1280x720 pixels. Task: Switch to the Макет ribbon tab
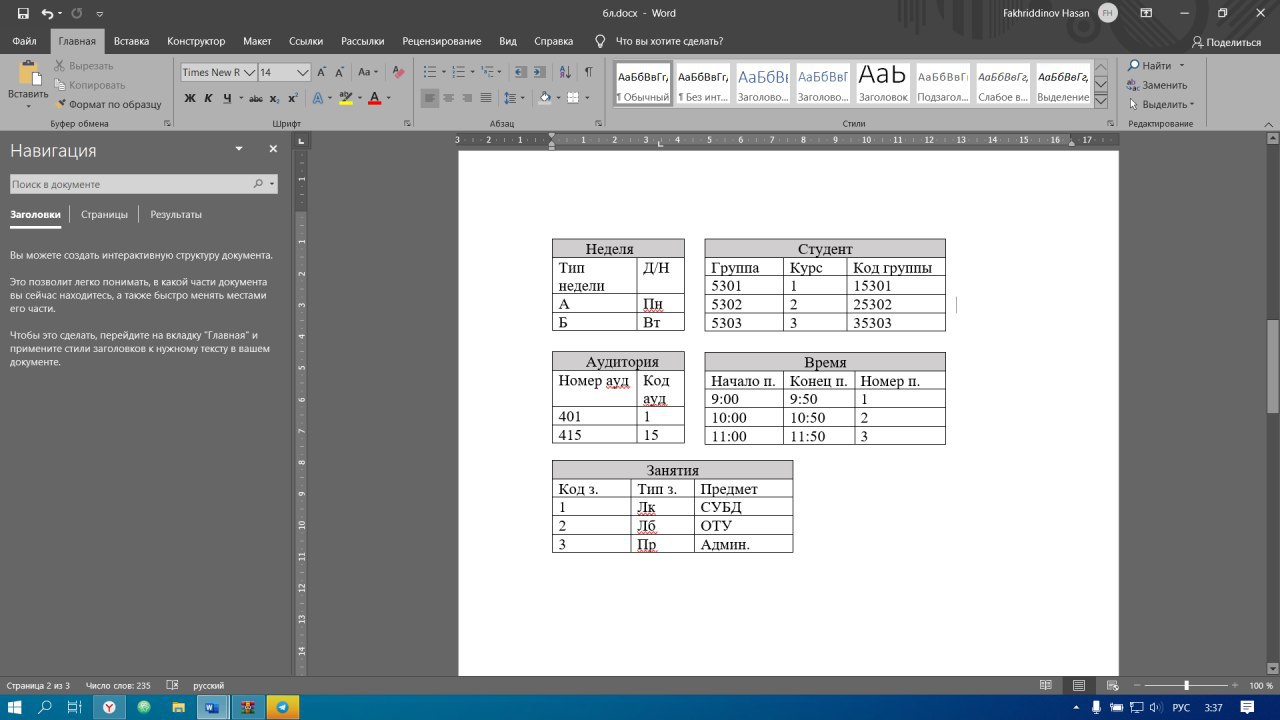click(257, 41)
